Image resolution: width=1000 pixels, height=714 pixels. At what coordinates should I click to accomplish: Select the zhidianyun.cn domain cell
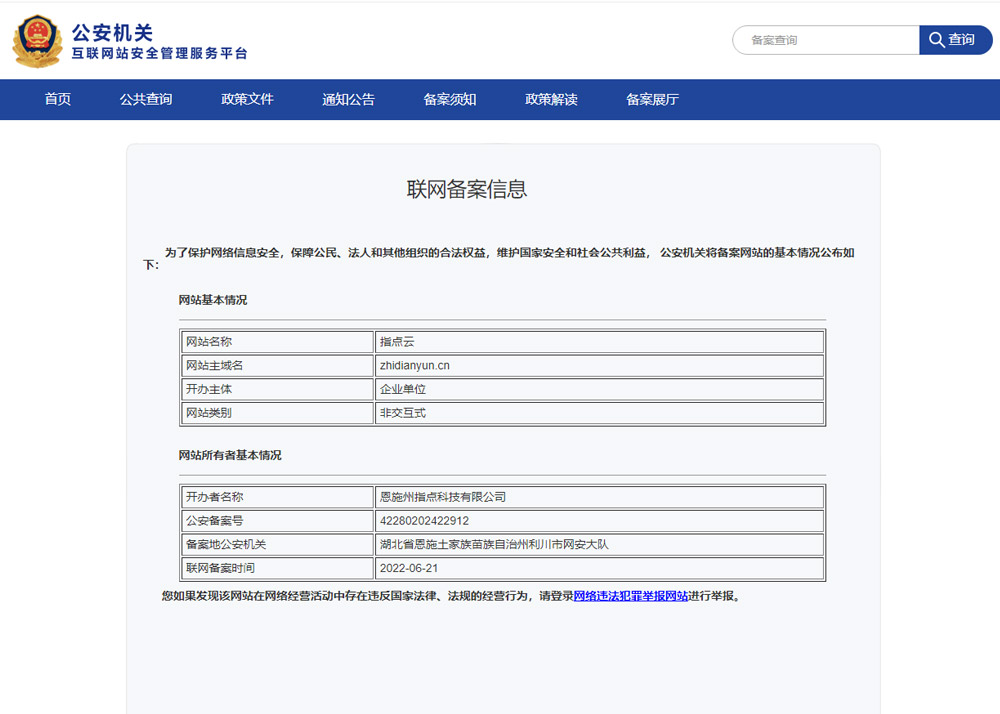(599, 365)
